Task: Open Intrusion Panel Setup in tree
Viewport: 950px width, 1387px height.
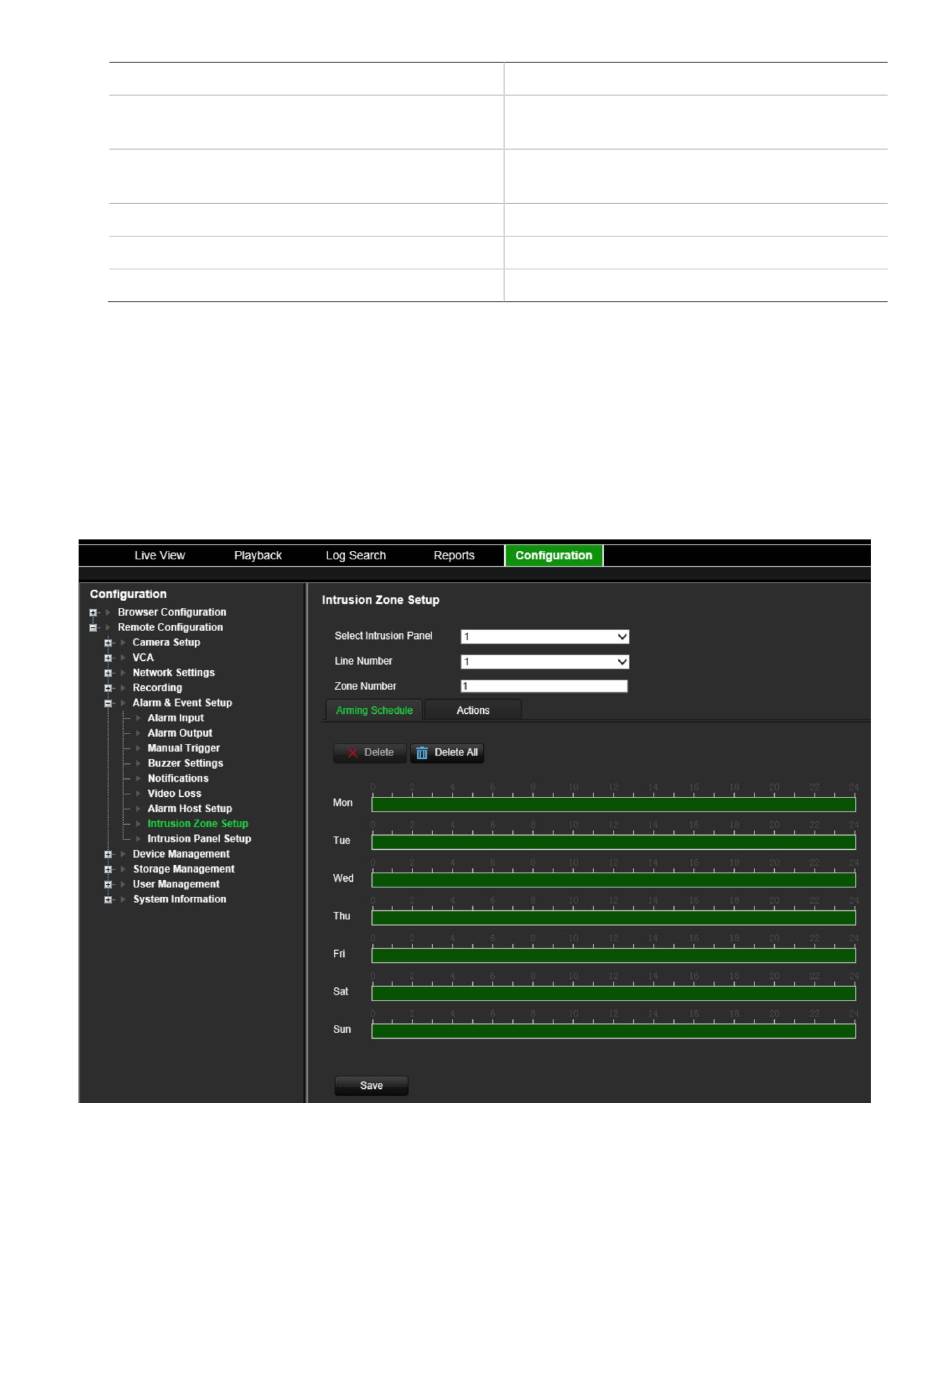Action: [199, 839]
